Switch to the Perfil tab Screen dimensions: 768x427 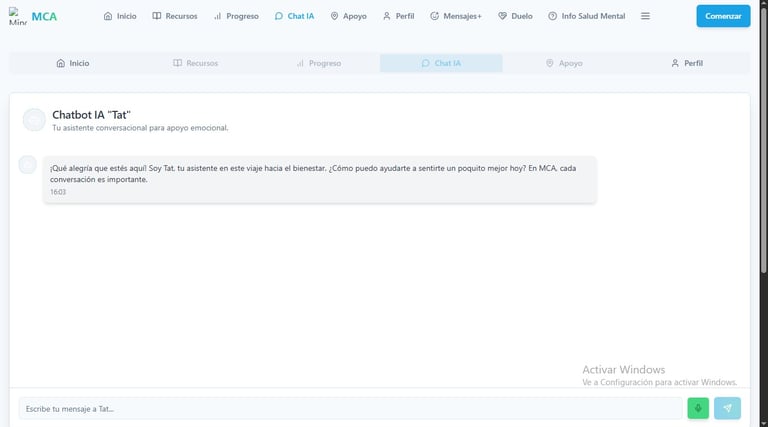pyautogui.click(x=687, y=63)
